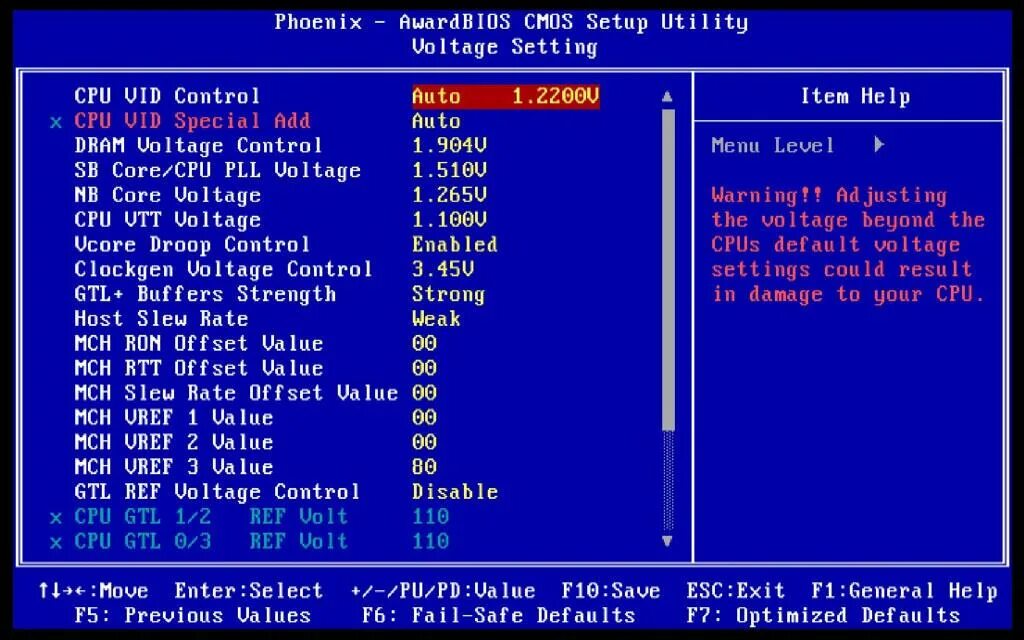Edit the 80 value of MCH VREF 3
The image size is (1024, 640).
tap(424, 467)
